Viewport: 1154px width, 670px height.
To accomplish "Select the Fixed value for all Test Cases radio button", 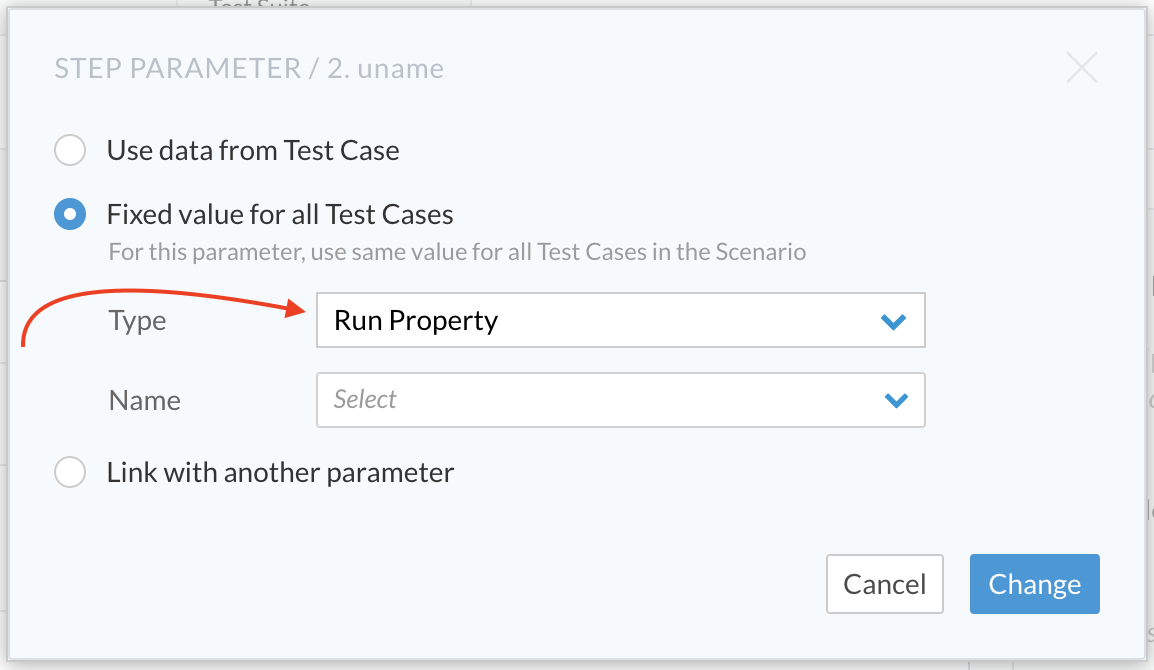I will [70, 214].
